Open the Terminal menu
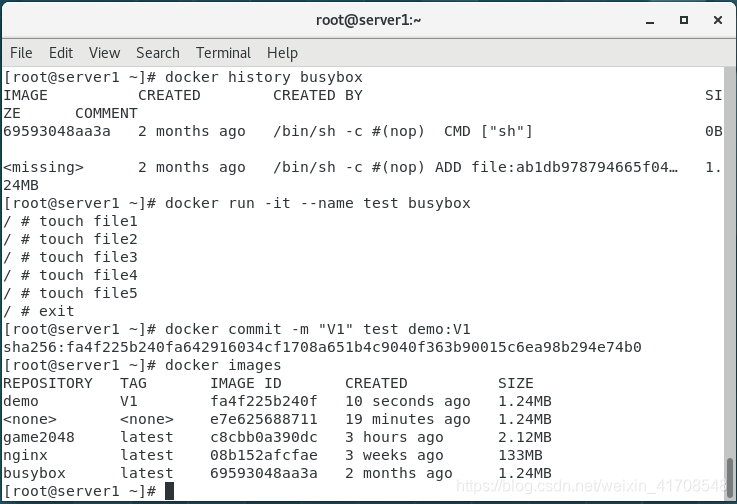The width and height of the screenshot is (737, 504). [223, 53]
